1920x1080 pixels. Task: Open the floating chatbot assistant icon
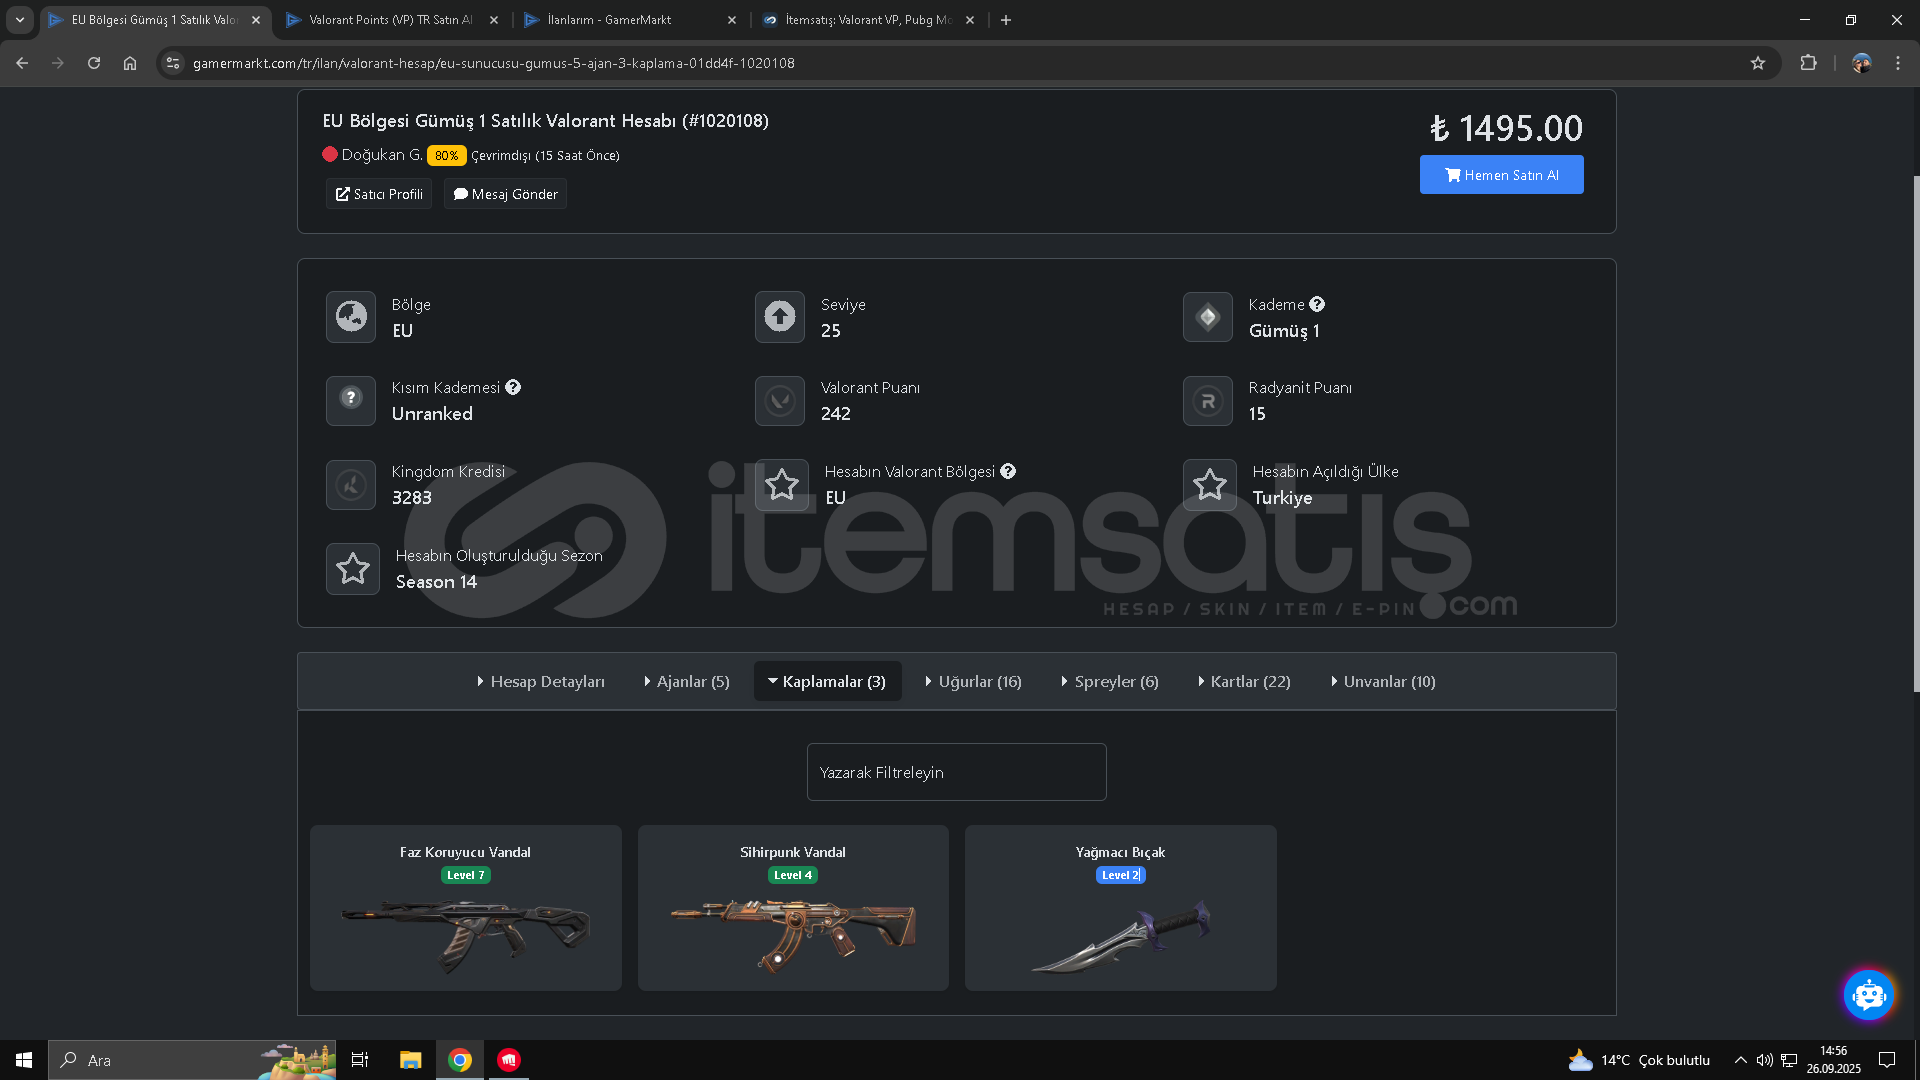point(1868,995)
